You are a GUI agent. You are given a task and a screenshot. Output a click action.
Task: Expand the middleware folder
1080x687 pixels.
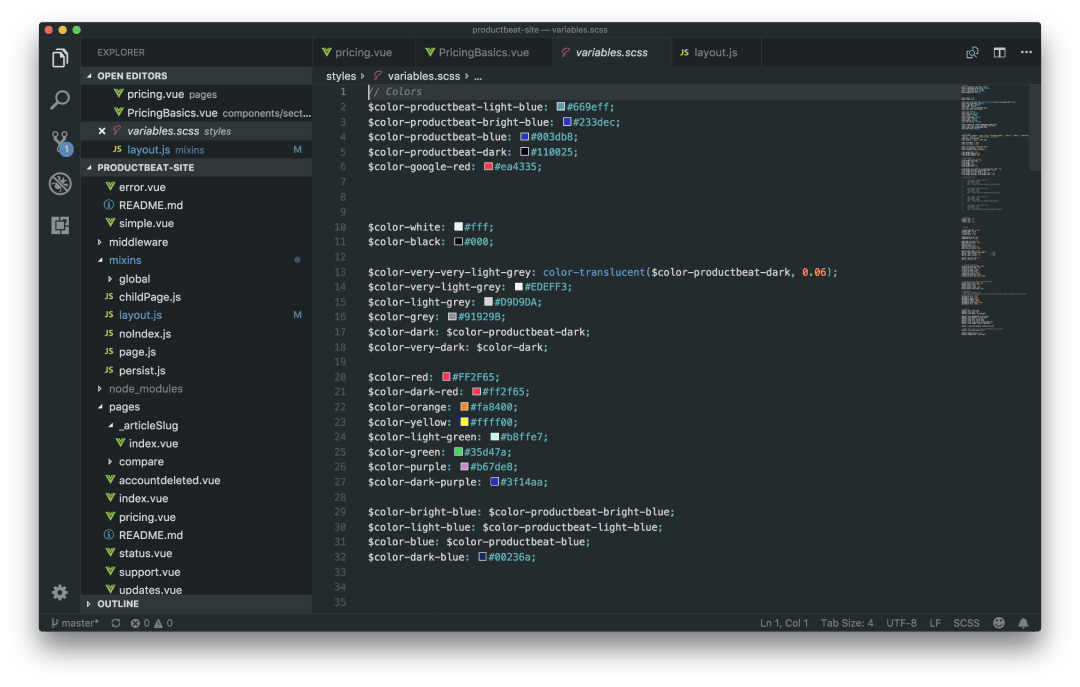(101, 242)
